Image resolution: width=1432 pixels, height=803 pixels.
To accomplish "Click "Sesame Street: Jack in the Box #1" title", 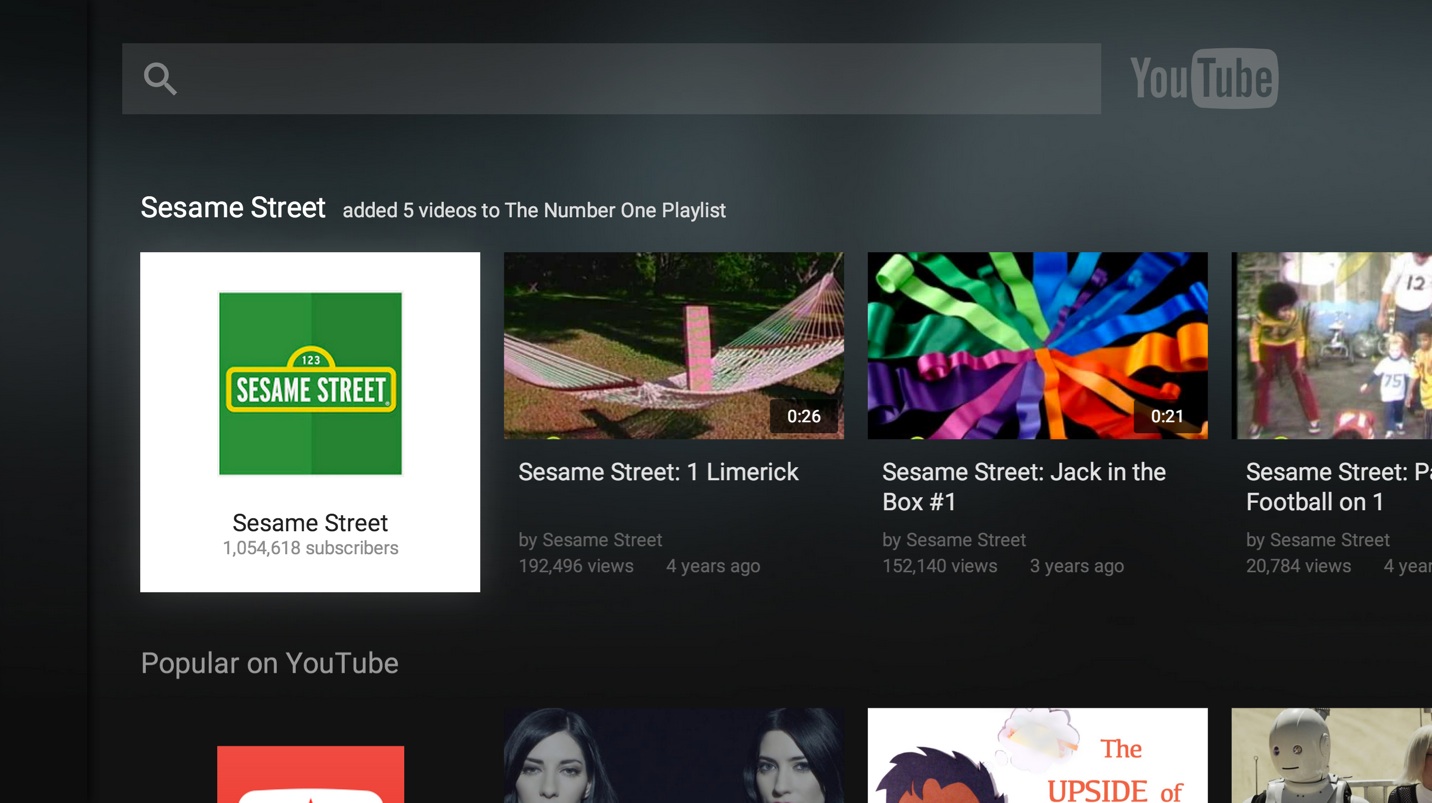I will tap(1023, 486).
